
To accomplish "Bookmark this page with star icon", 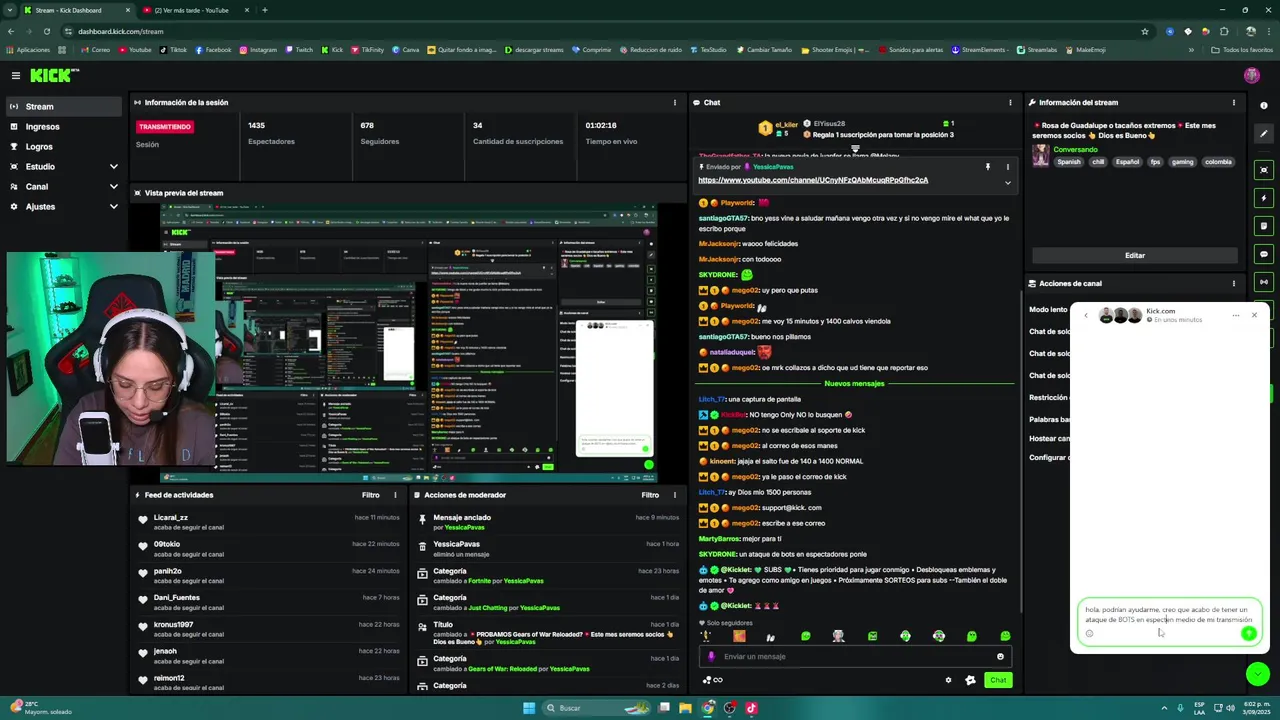I will 1145,31.
